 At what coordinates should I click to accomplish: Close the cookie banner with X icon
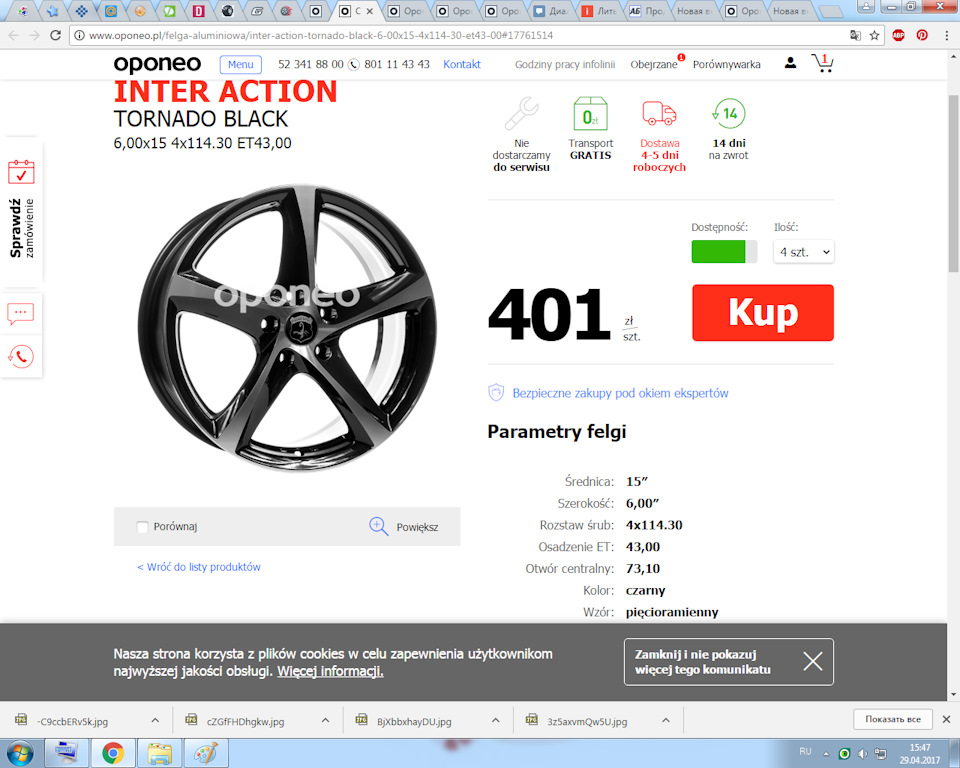[813, 661]
